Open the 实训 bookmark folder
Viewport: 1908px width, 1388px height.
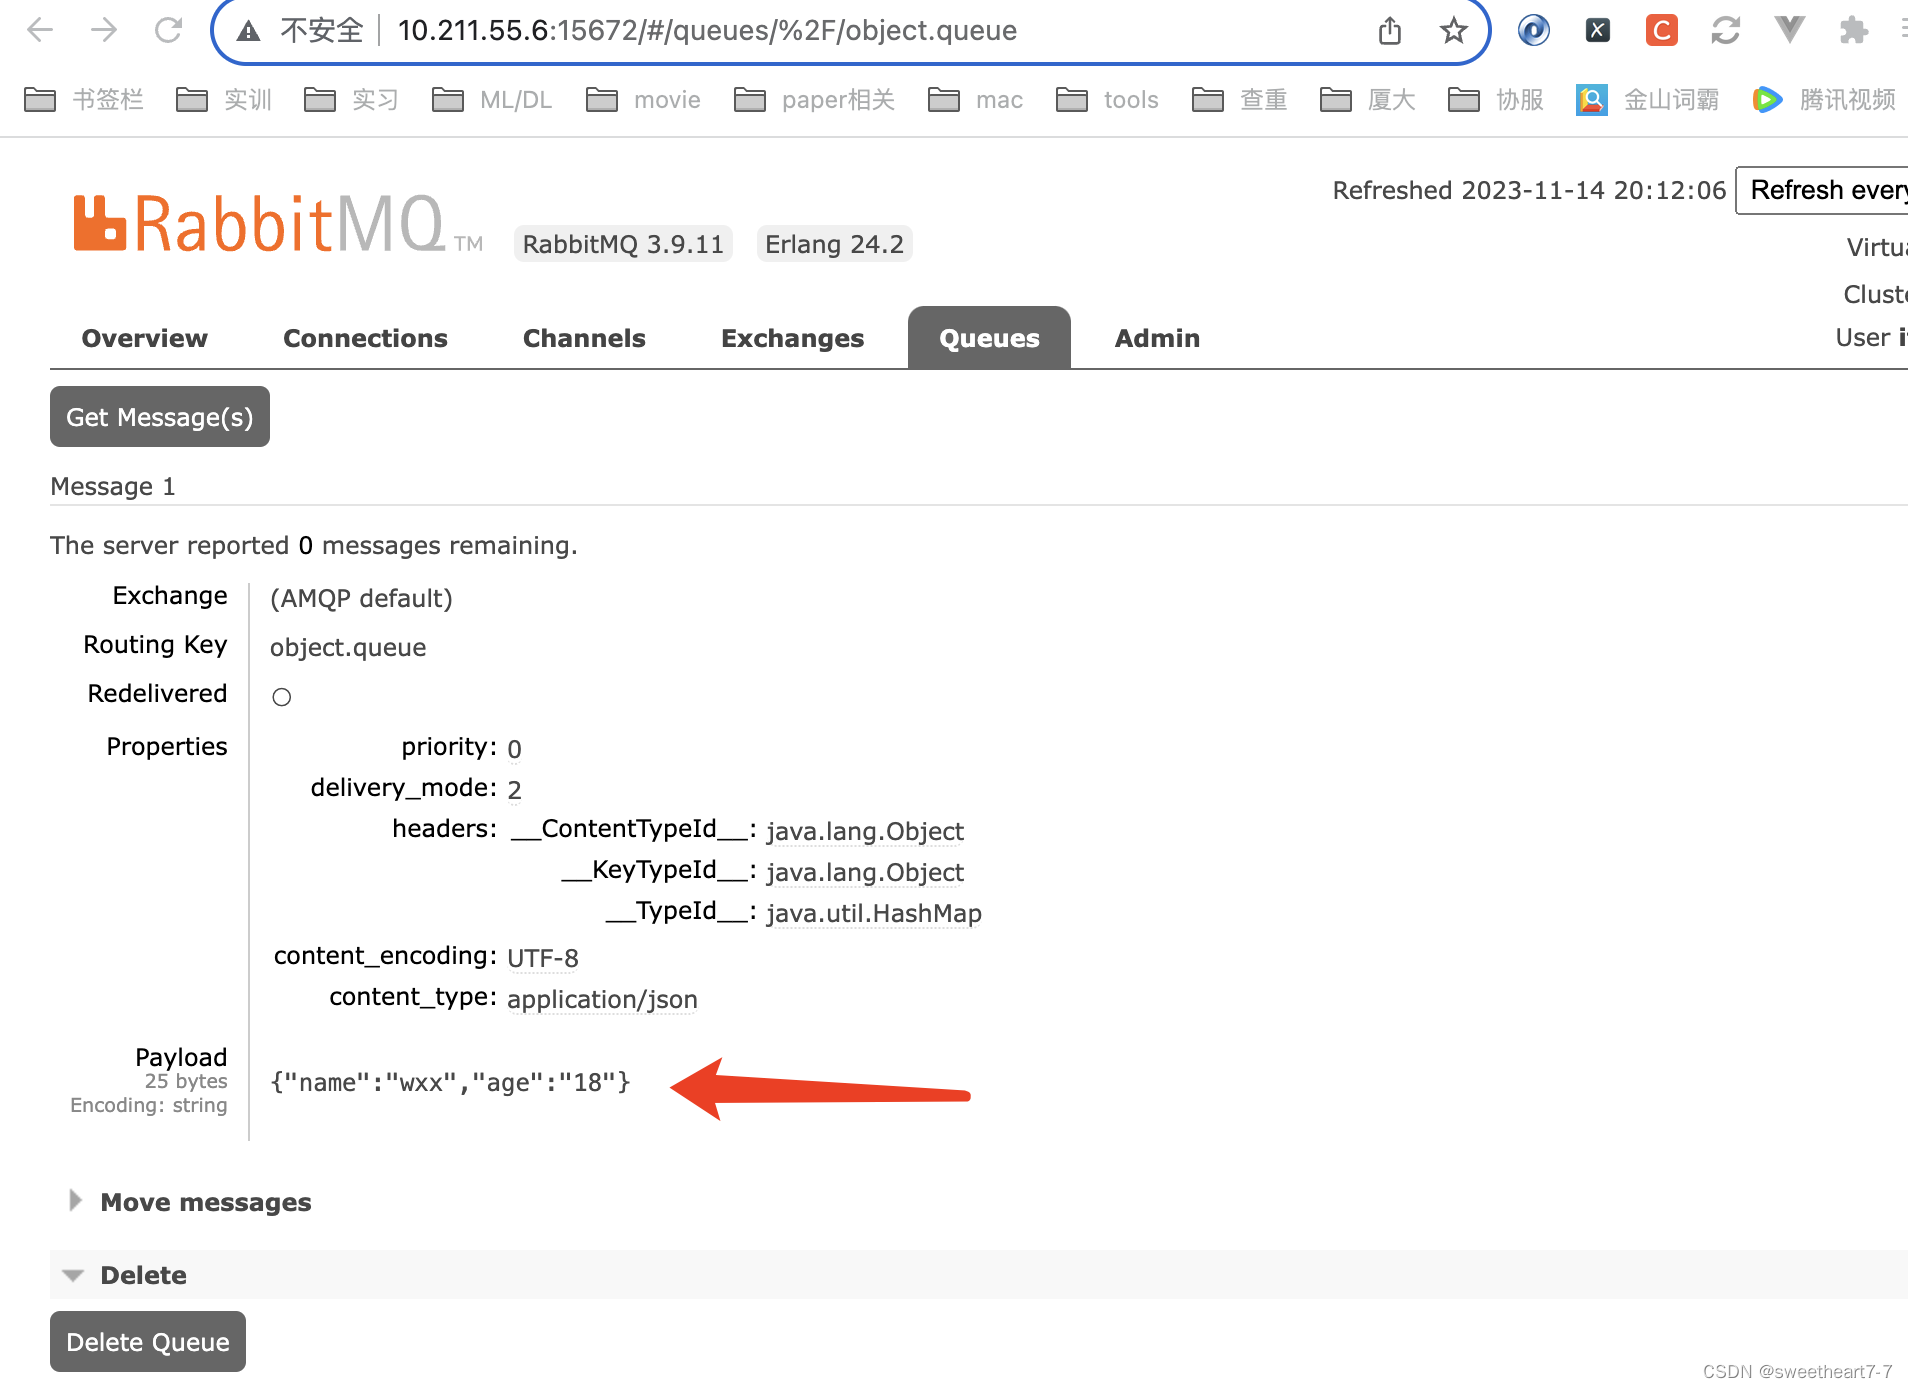pos(224,100)
